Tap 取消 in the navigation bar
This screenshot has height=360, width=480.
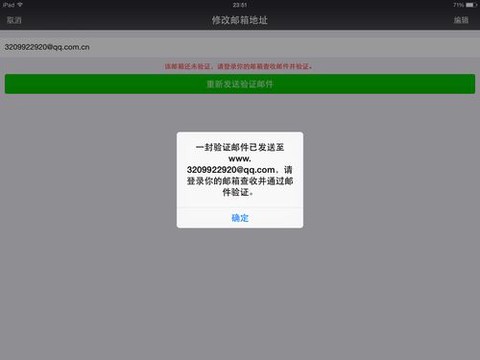[x=14, y=20]
